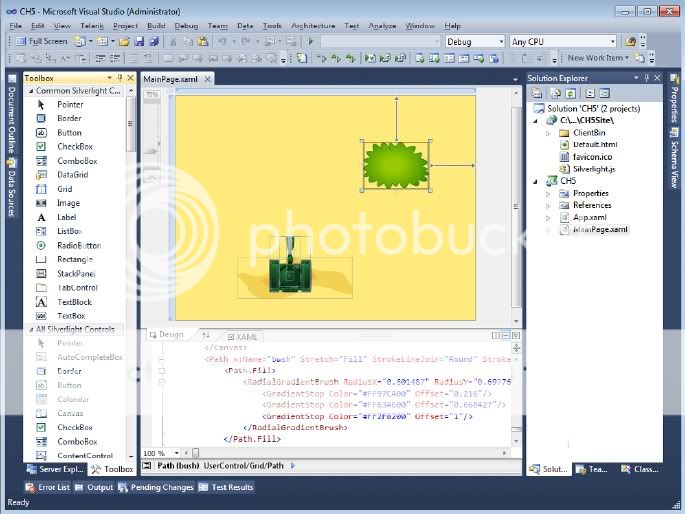
Task: Collapse the CH5 project node
Action: pos(536,181)
